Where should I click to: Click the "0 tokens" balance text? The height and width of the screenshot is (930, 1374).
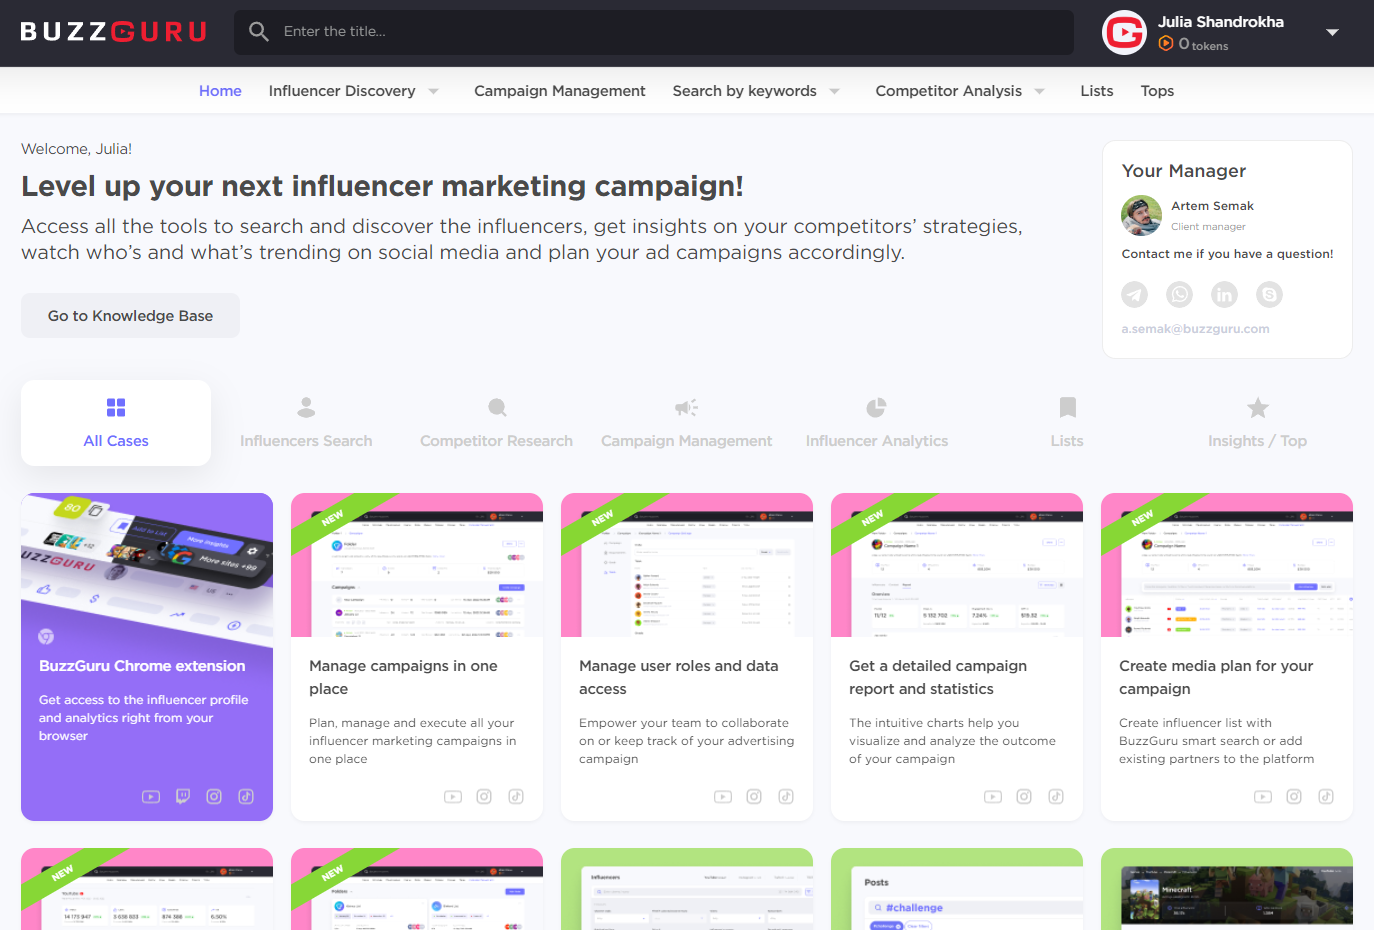pyautogui.click(x=1203, y=45)
